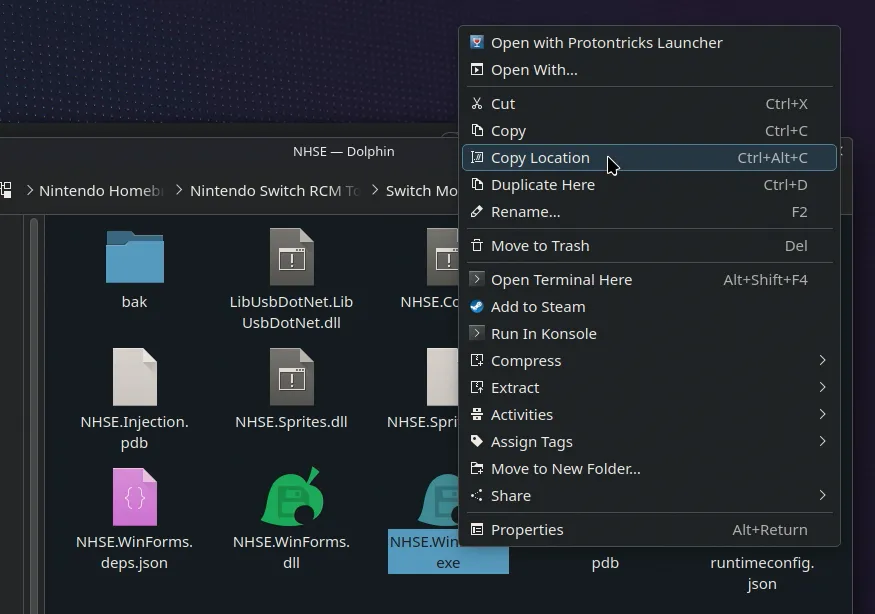
Task: Select the LibUsbDotNet.LibUsbDotNet.dll file icon
Action: pos(291,257)
